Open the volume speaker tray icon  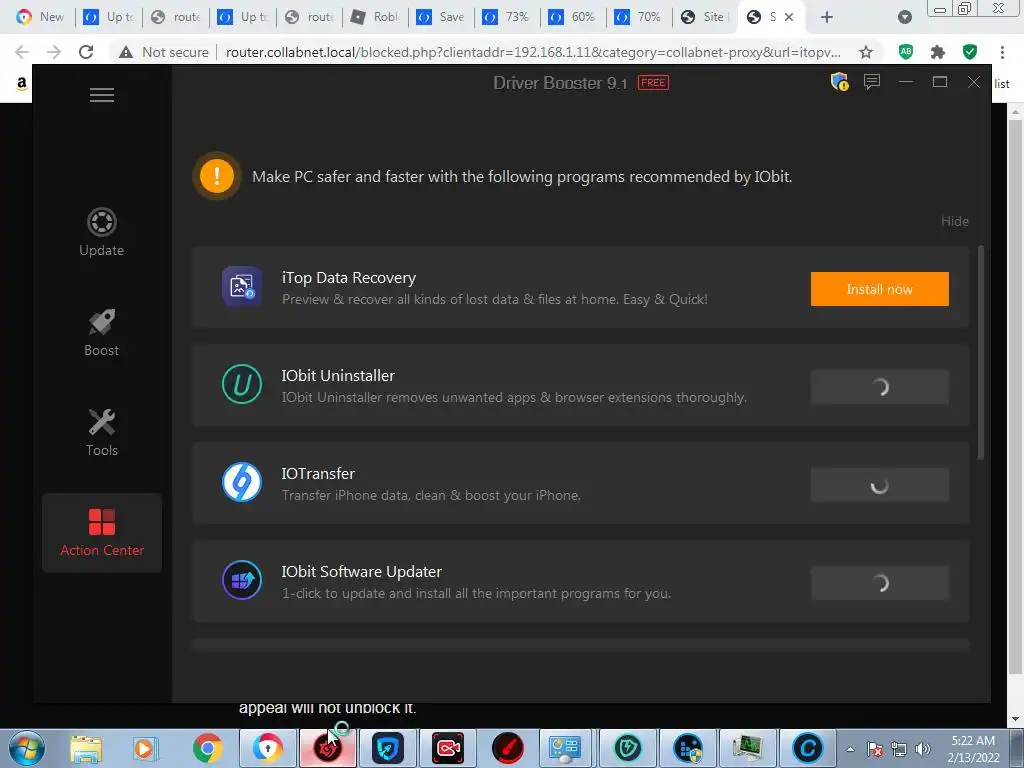923,749
